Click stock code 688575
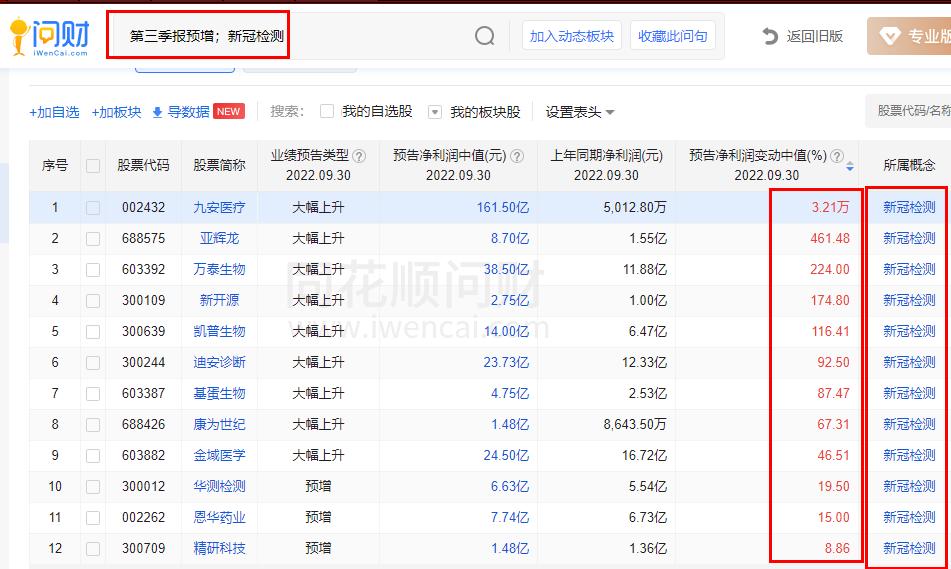The width and height of the screenshot is (951, 569). point(143,238)
